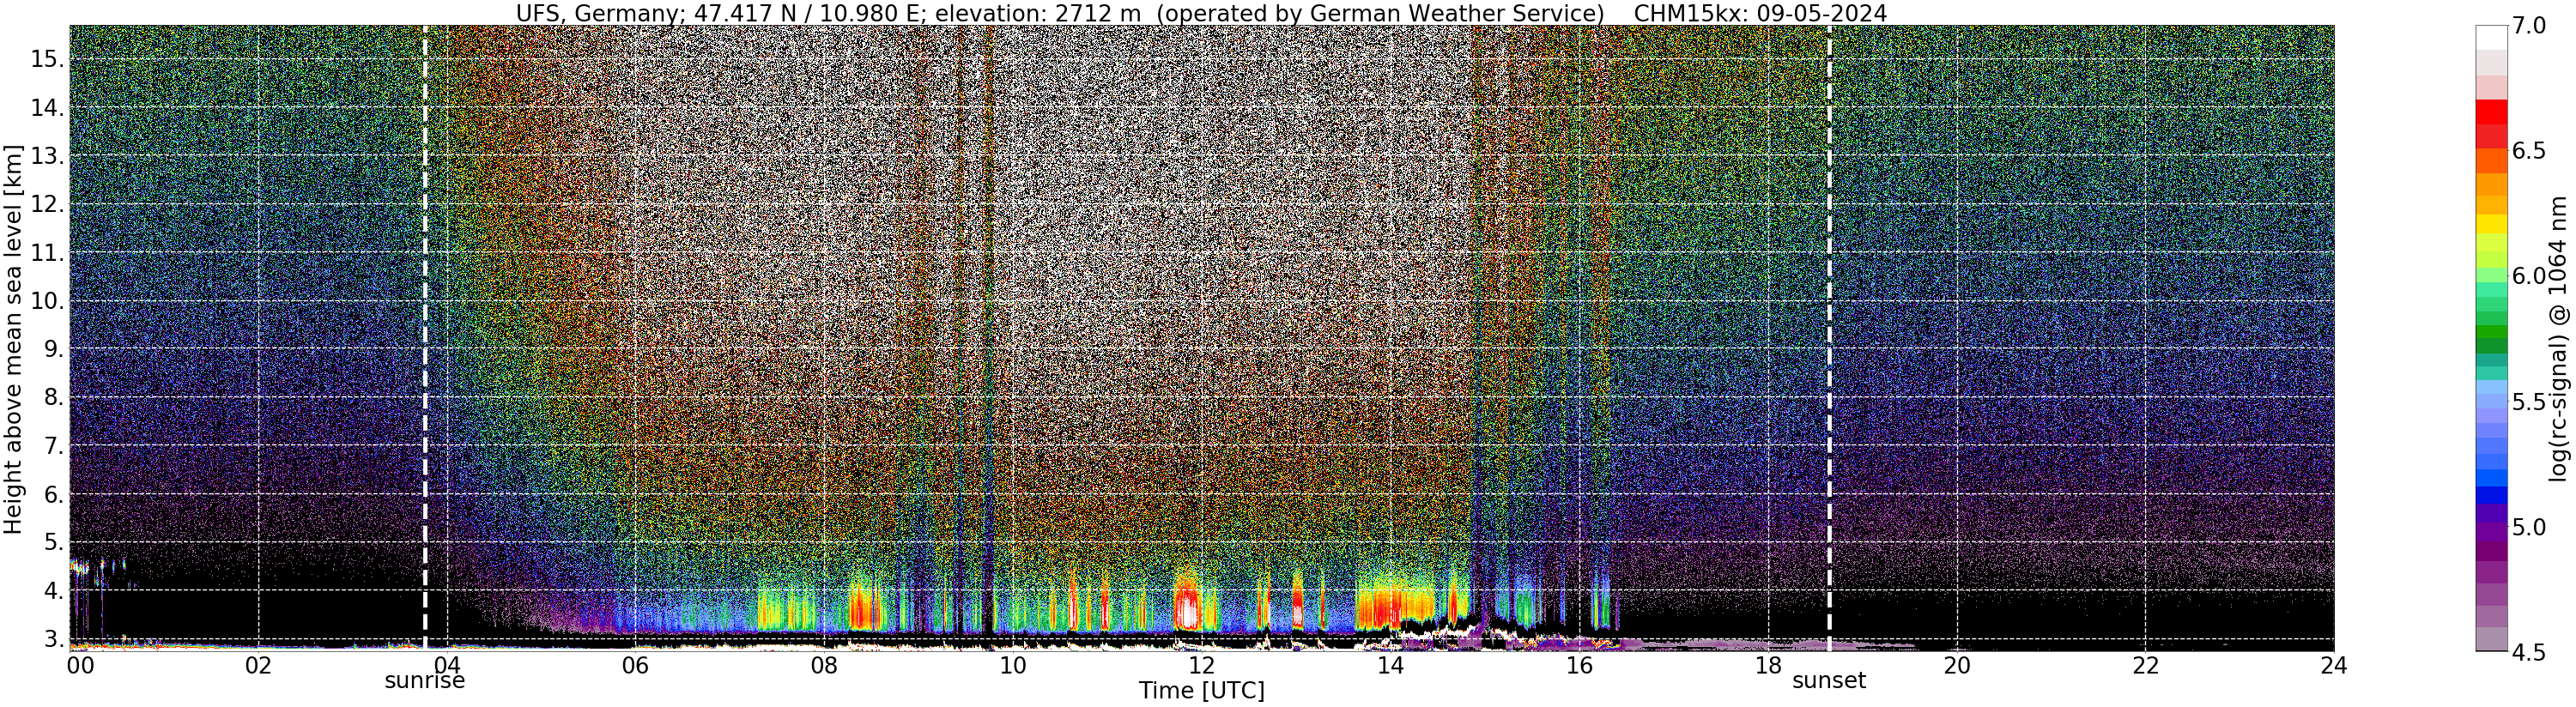Click the '6.' height tick label
This screenshot has width=2576, height=707.
coord(53,495)
